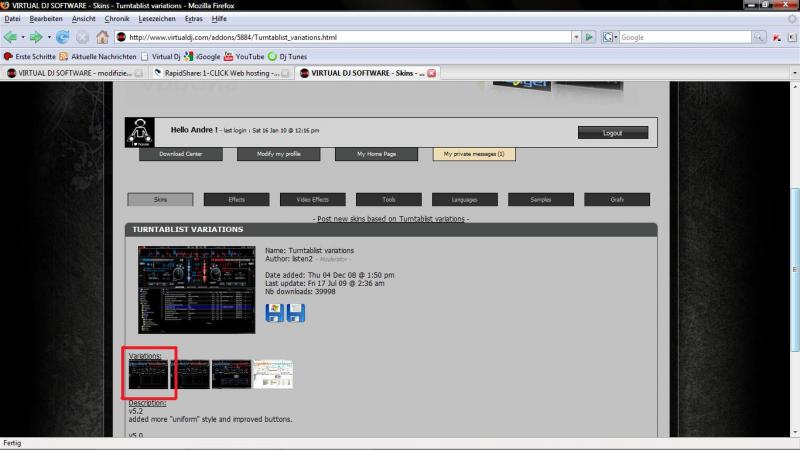Click 'Post new skins based on Turntablist variations' link
800x450 pixels.
[391, 219]
